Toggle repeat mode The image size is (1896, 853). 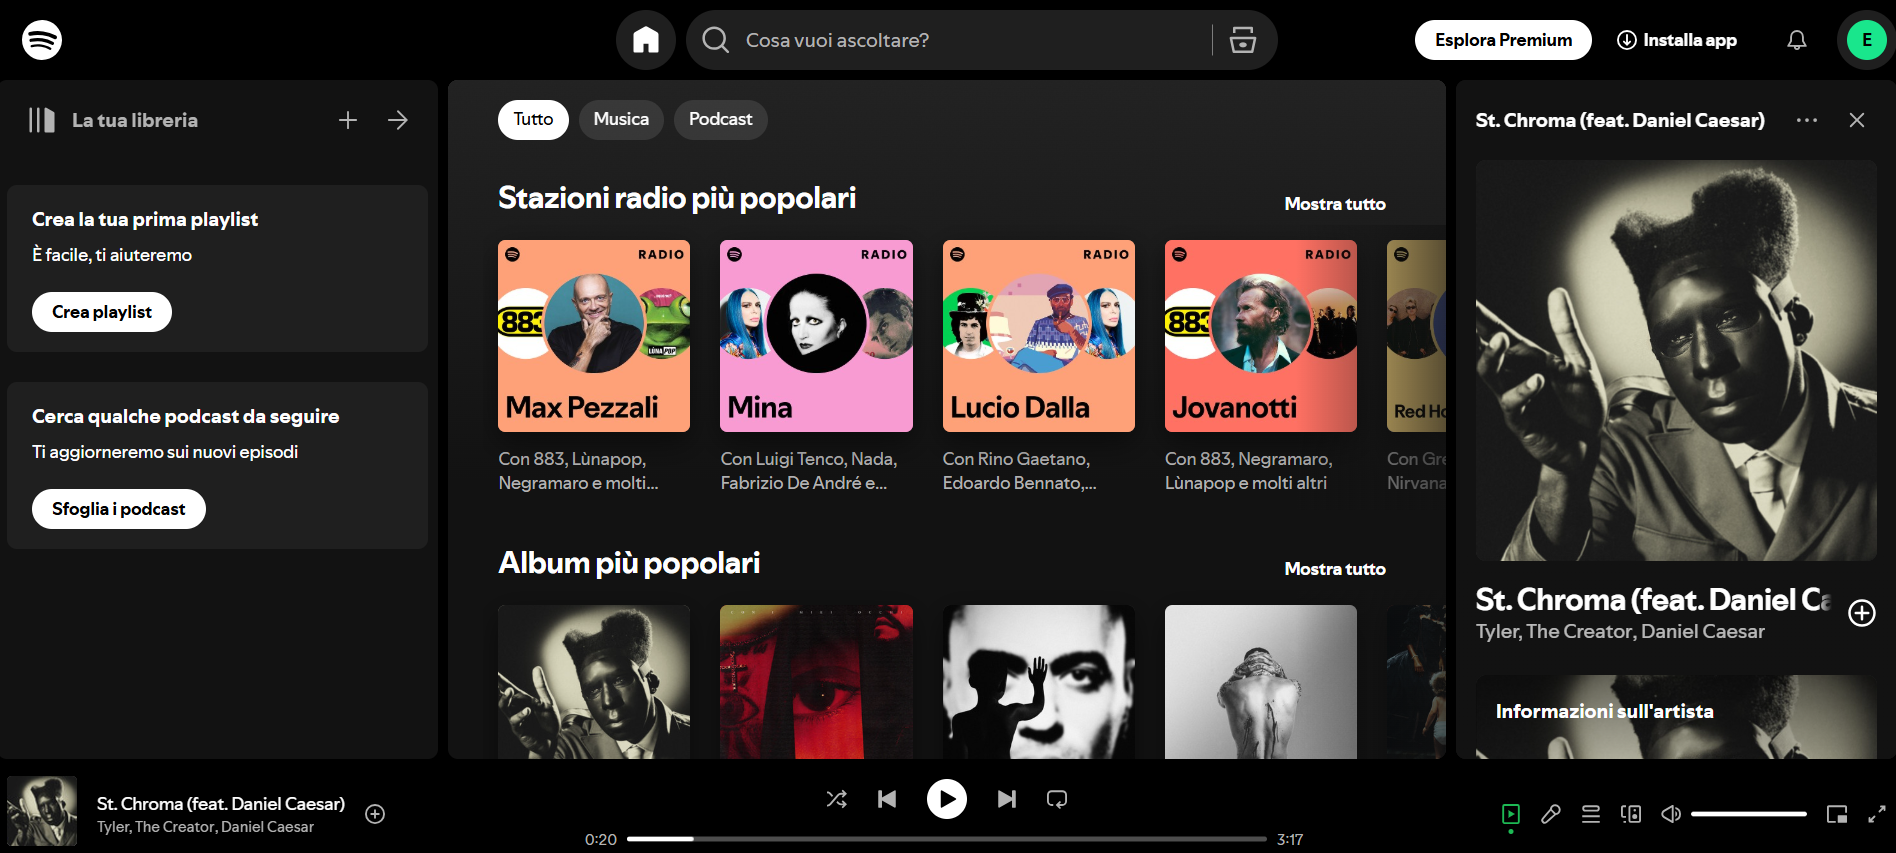click(1057, 799)
